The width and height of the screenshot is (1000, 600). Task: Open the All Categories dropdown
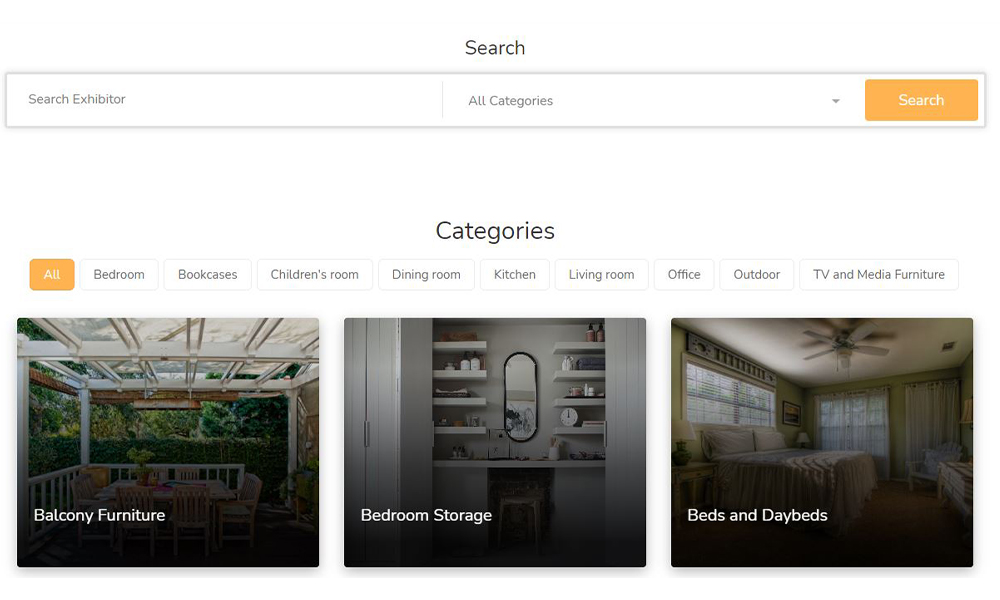click(650, 101)
